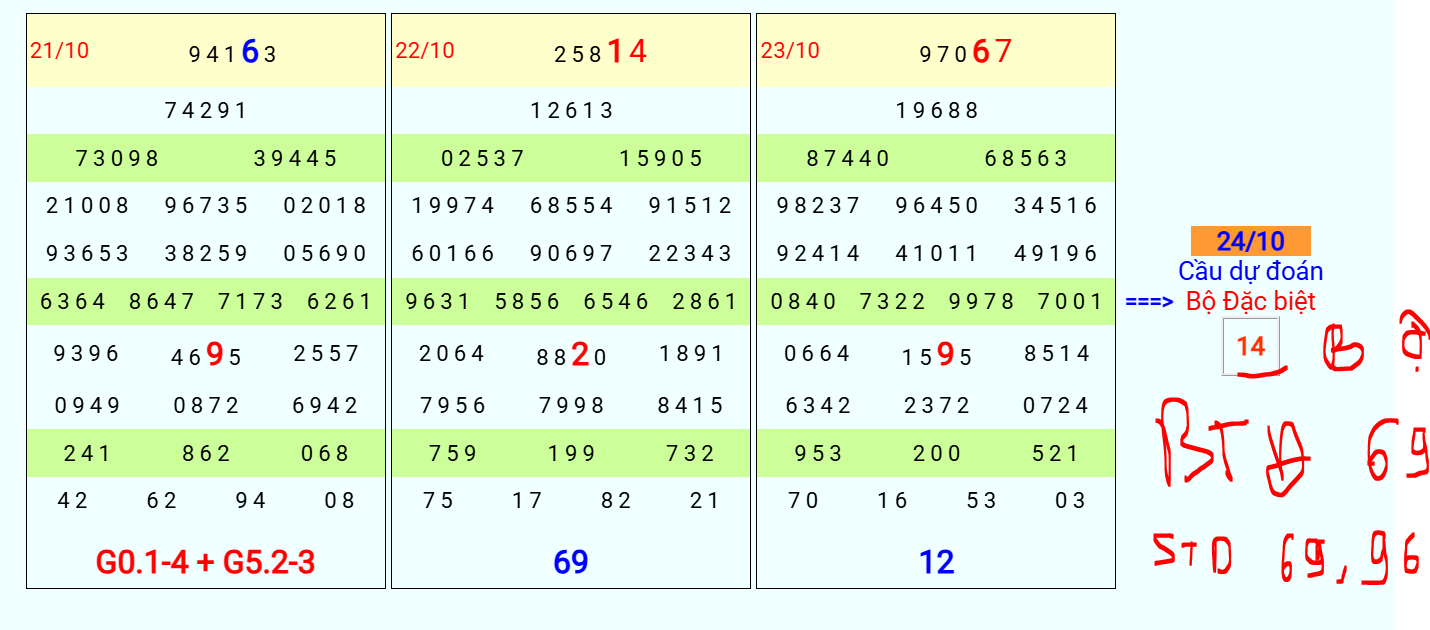Click the three-digit number 862
The height and width of the screenshot is (630, 1430).
tap(207, 454)
